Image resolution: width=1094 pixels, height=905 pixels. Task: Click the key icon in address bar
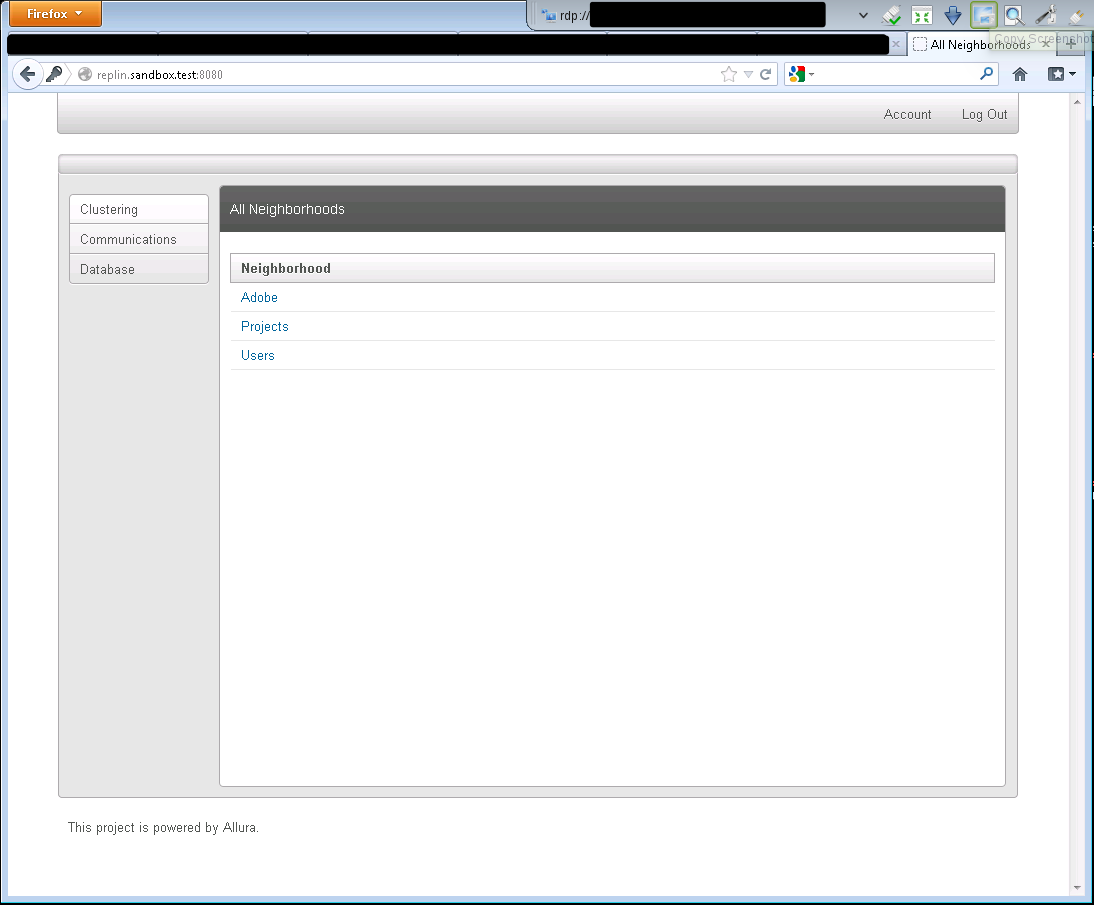54,74
